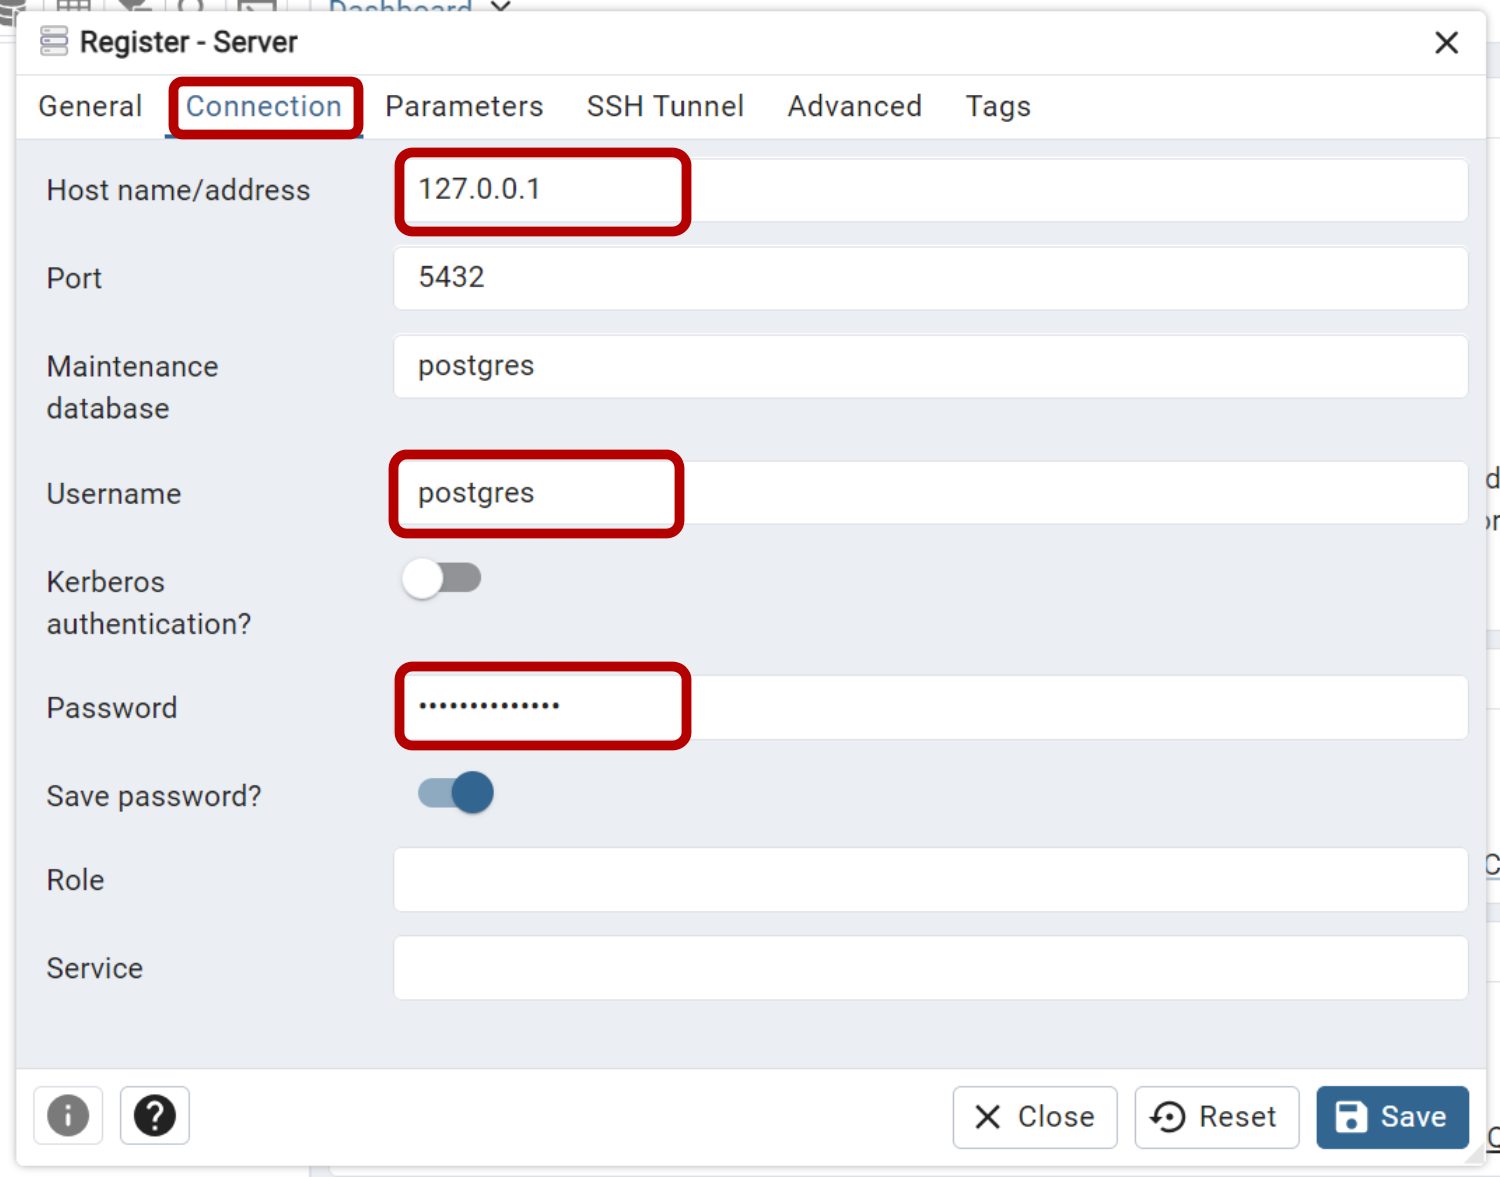Image resolution: width=1500 pixels, height=1177 pixels.
Task: Switch to the Tags tab
Action: 998,106
